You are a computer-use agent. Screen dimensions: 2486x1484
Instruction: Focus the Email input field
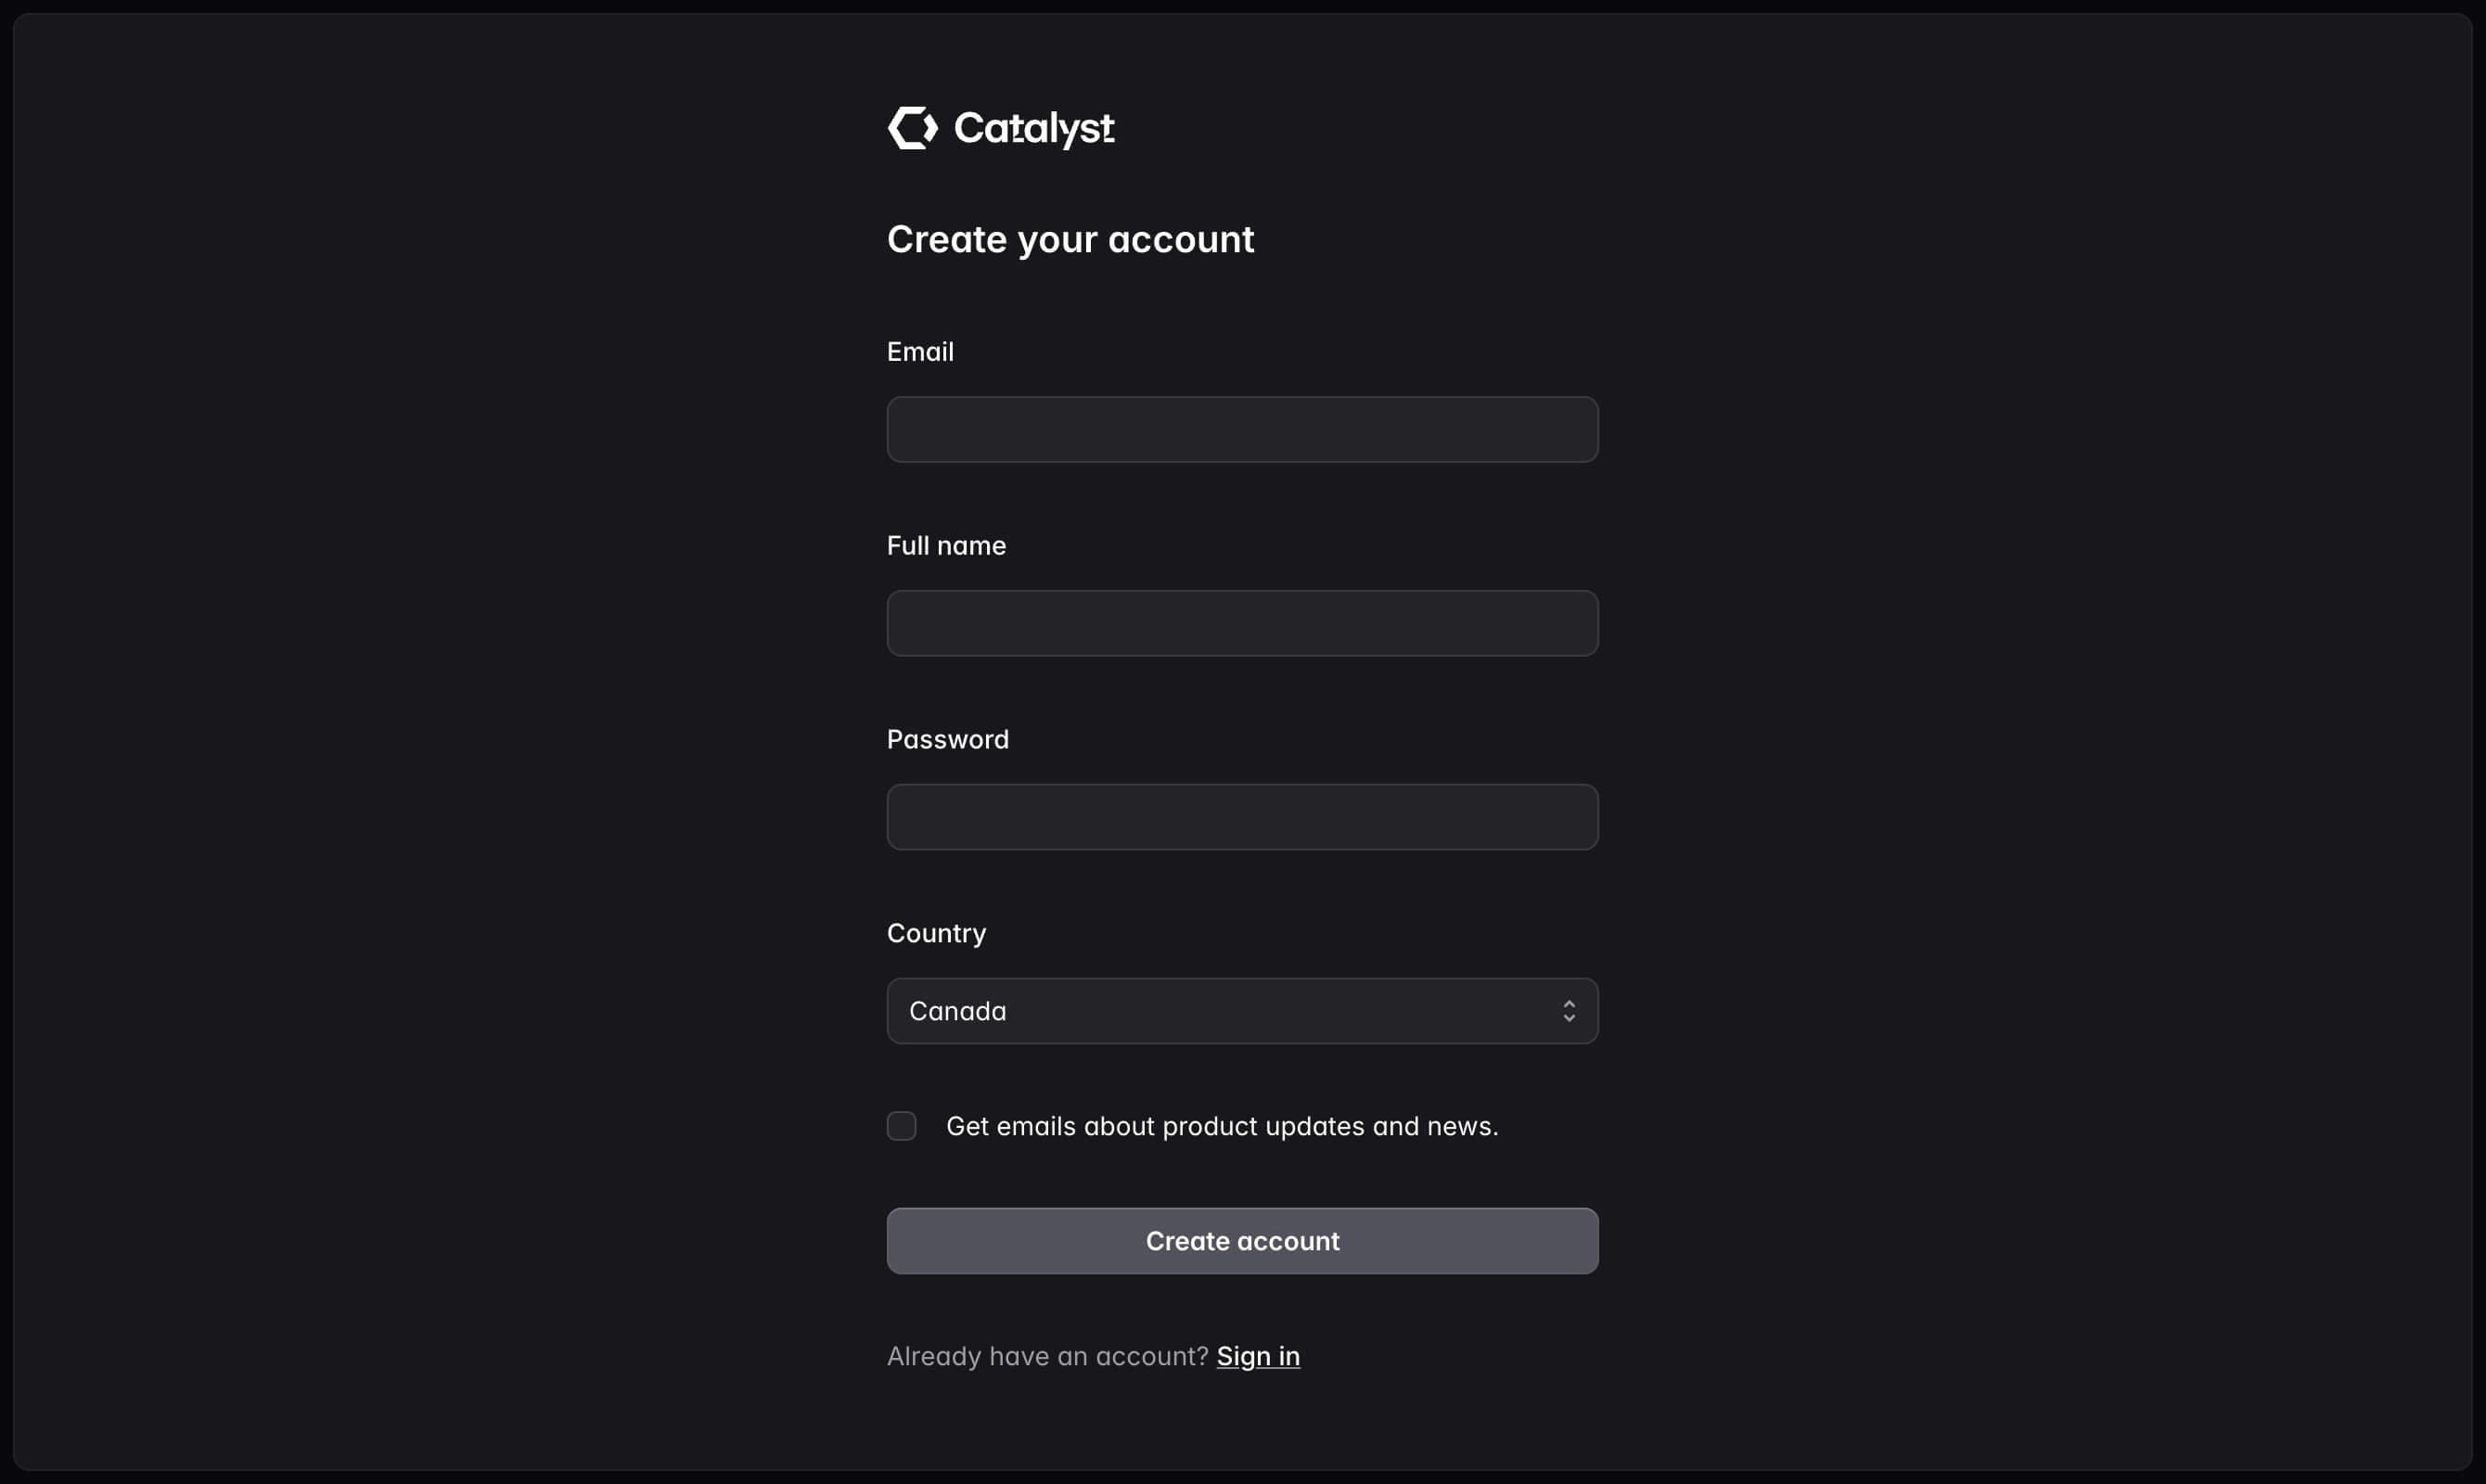coord(1241,429)
